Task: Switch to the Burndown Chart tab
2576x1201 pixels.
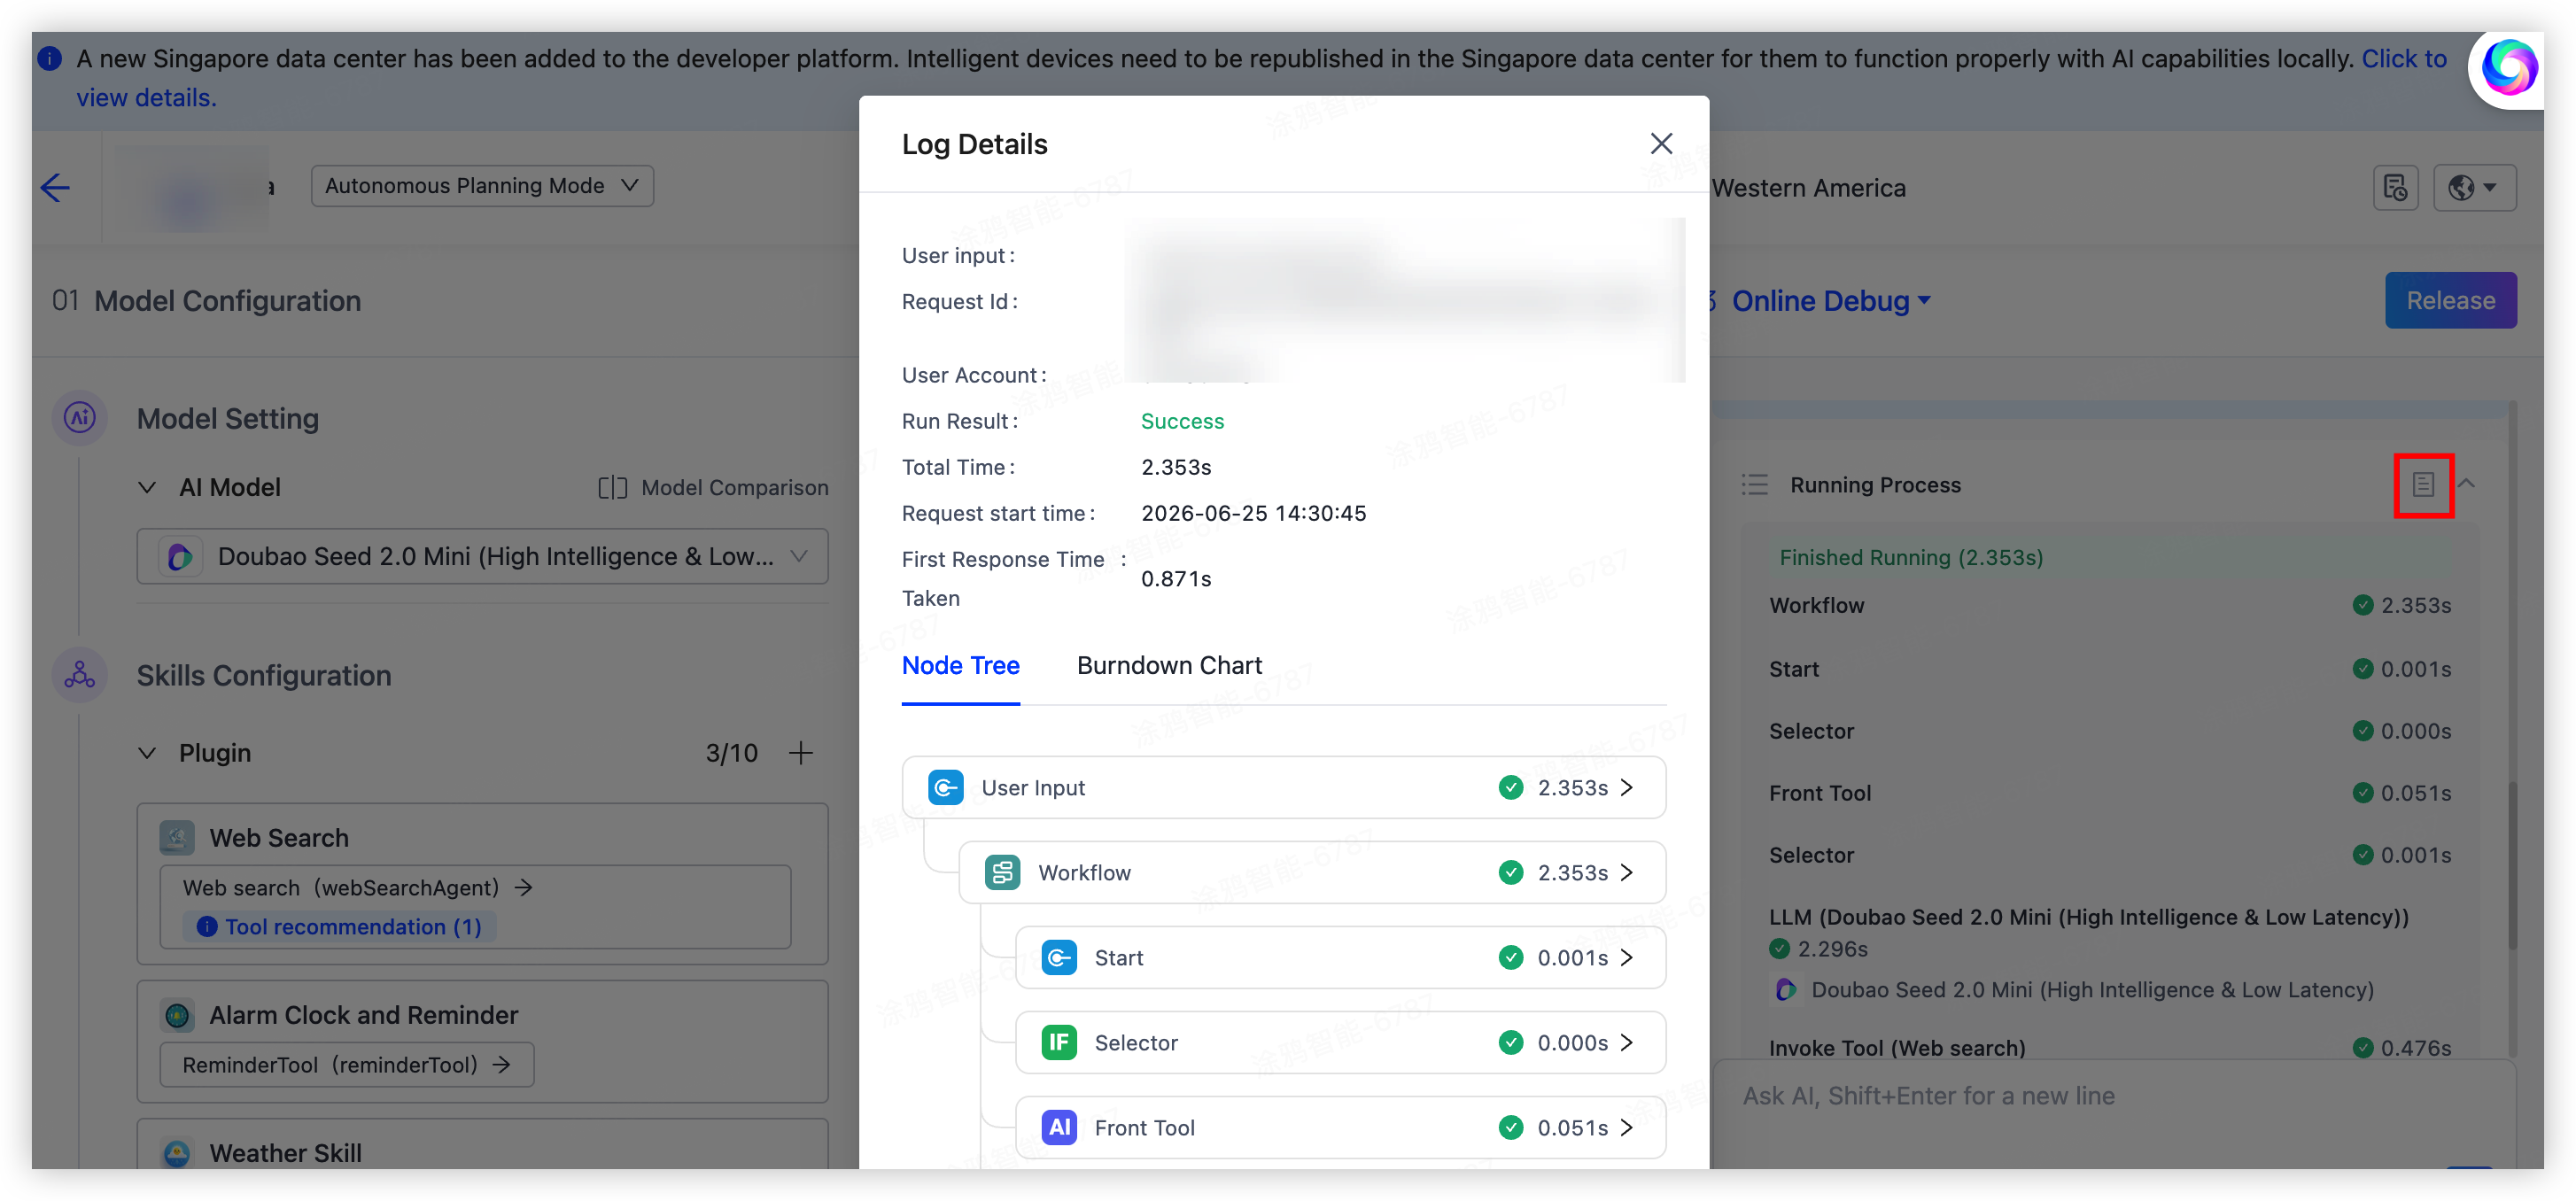Action: (1169, 665)
